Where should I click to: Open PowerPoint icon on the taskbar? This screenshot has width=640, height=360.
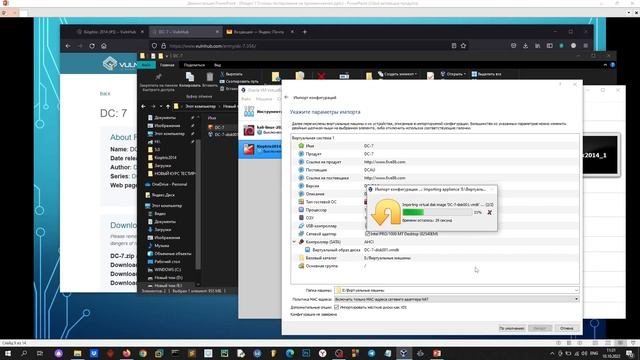(437, 353)
